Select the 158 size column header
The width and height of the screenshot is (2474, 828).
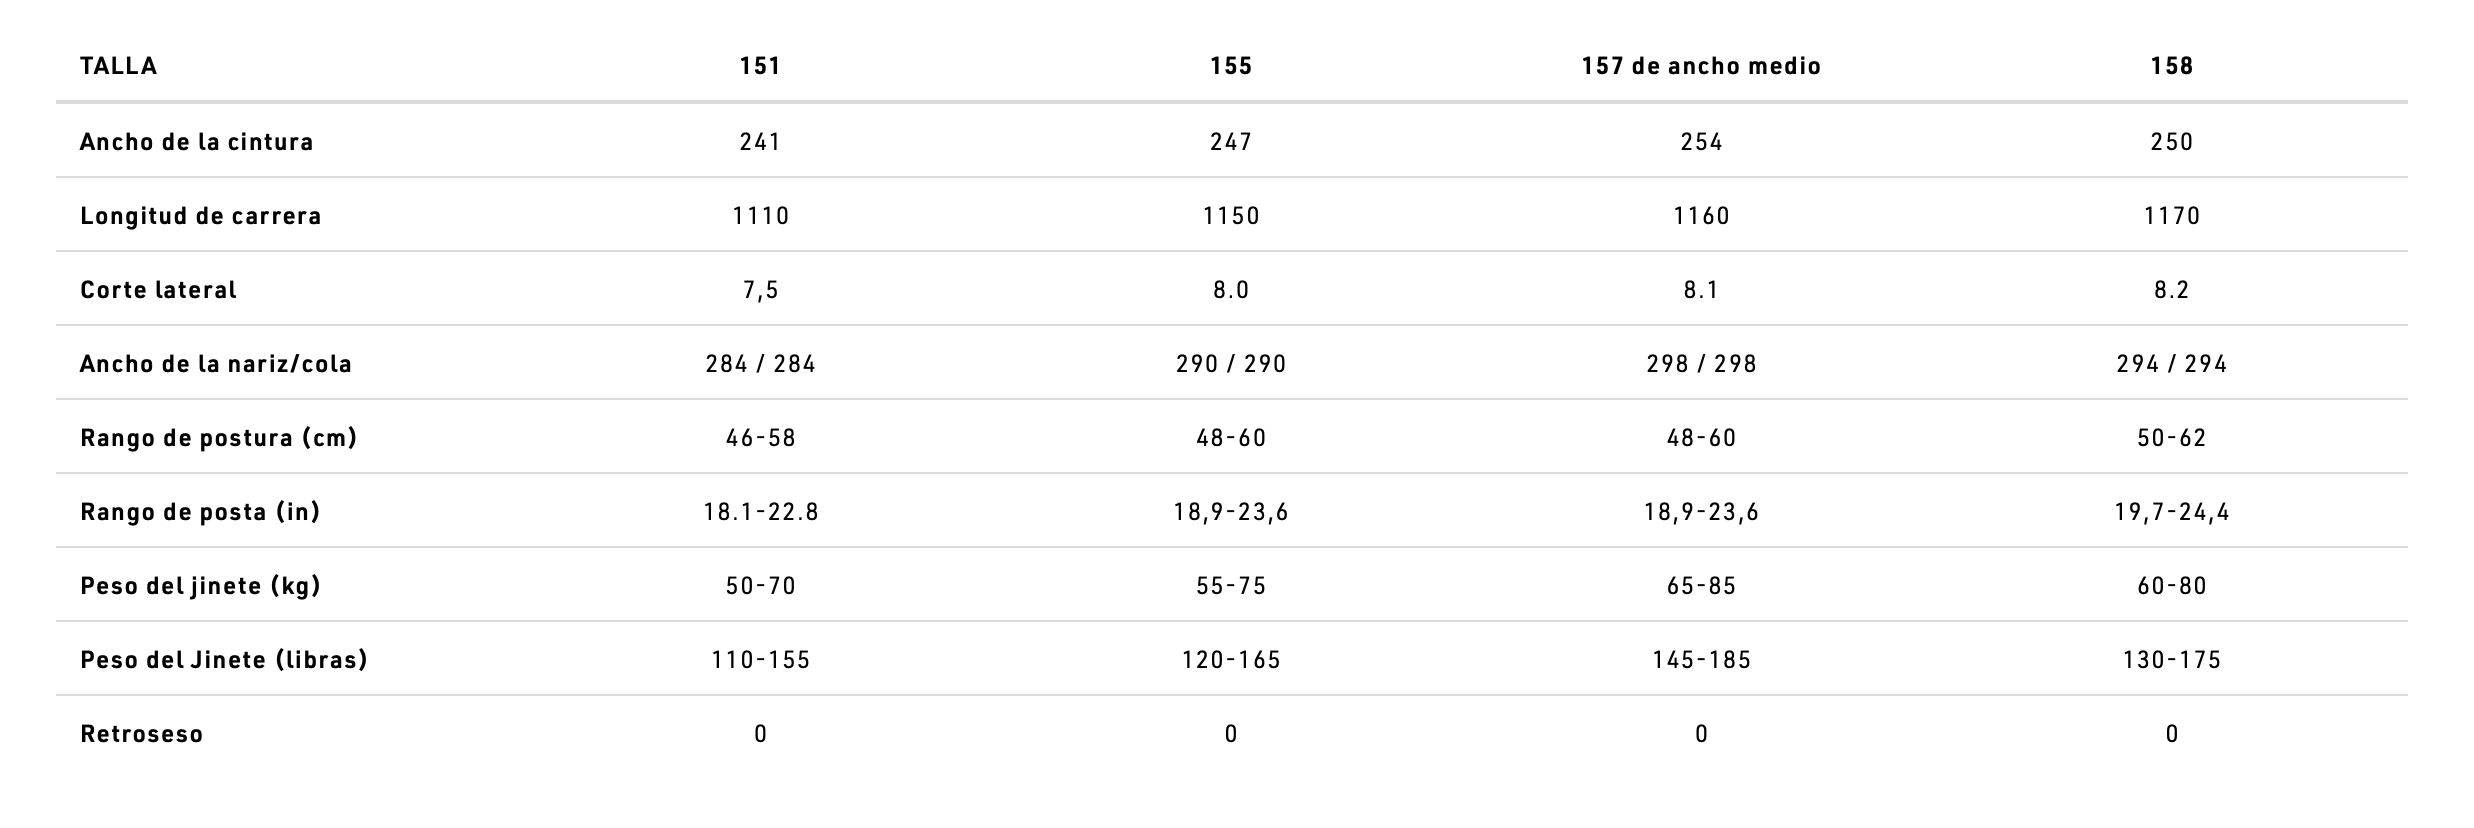click(2172, 66)
